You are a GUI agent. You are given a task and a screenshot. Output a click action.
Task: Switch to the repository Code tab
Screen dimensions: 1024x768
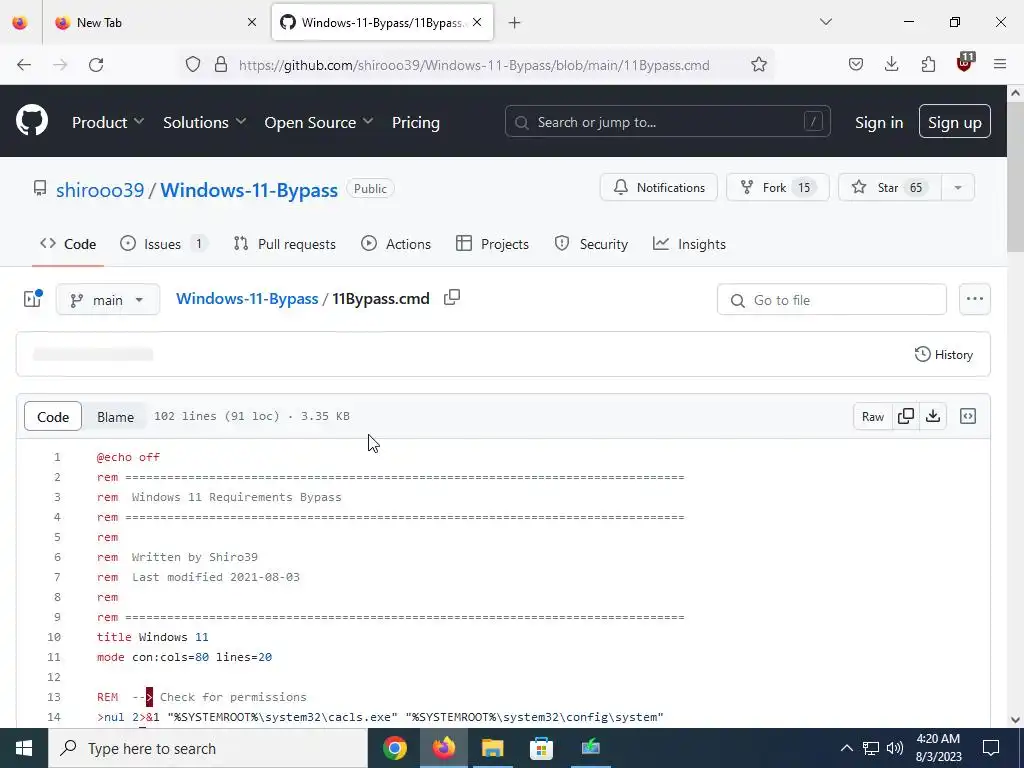(68, 244)
